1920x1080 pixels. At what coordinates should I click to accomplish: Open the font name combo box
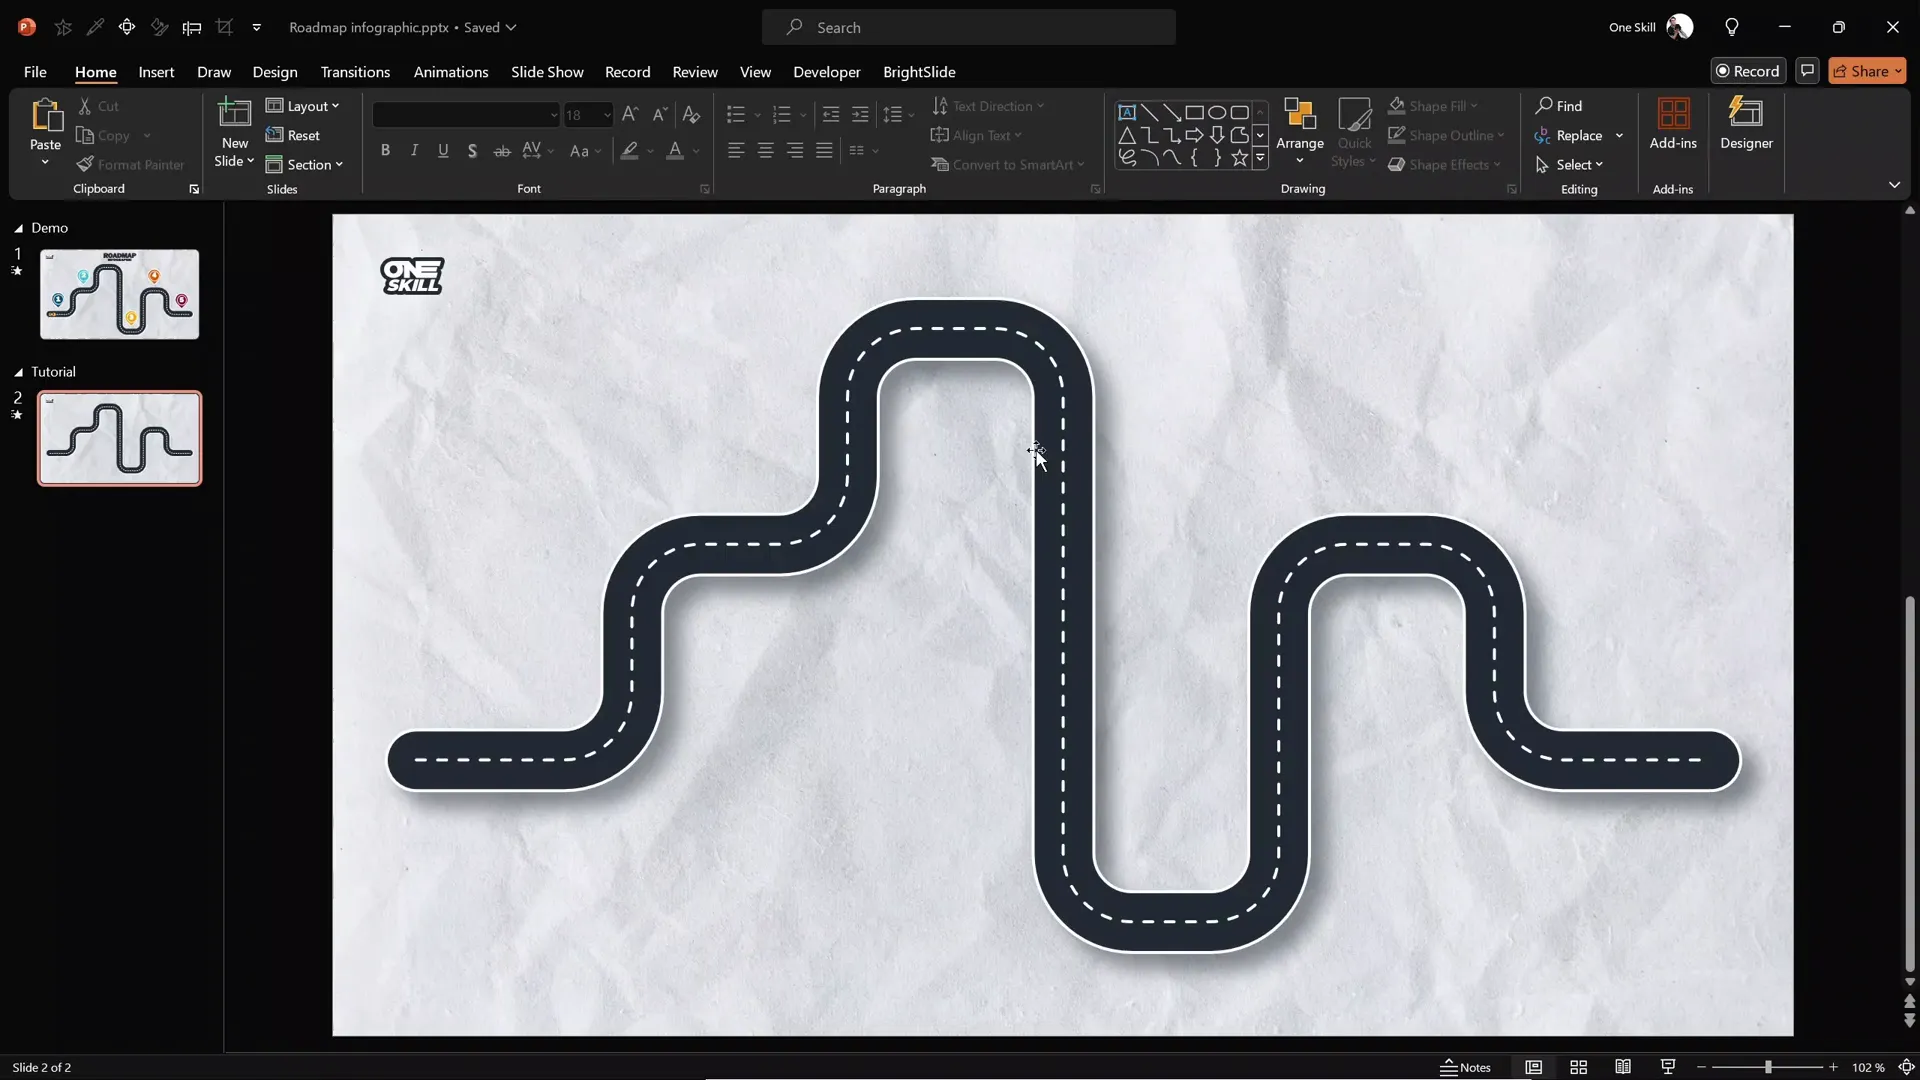point(466,115)
